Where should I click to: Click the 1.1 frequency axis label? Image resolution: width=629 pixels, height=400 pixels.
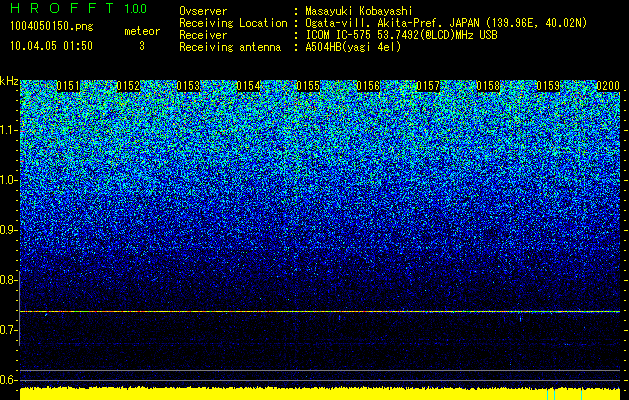(x=7, y=130)
